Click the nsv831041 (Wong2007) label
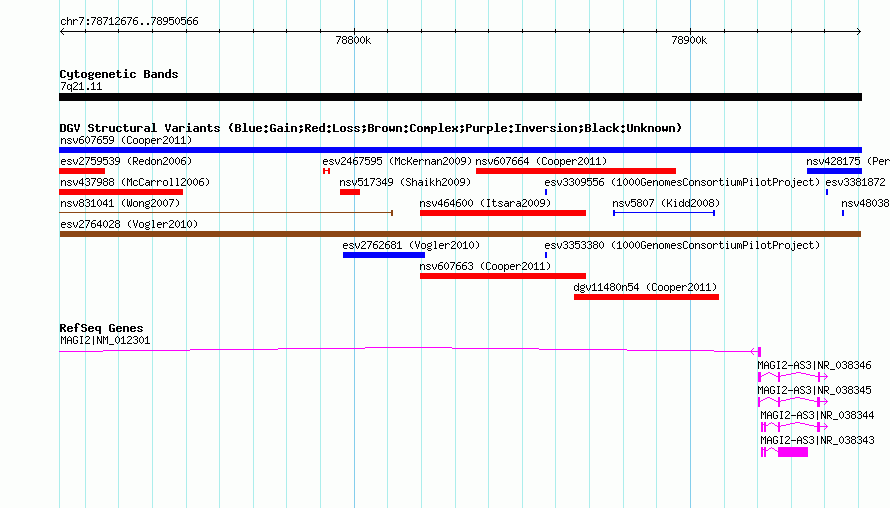 120,203
